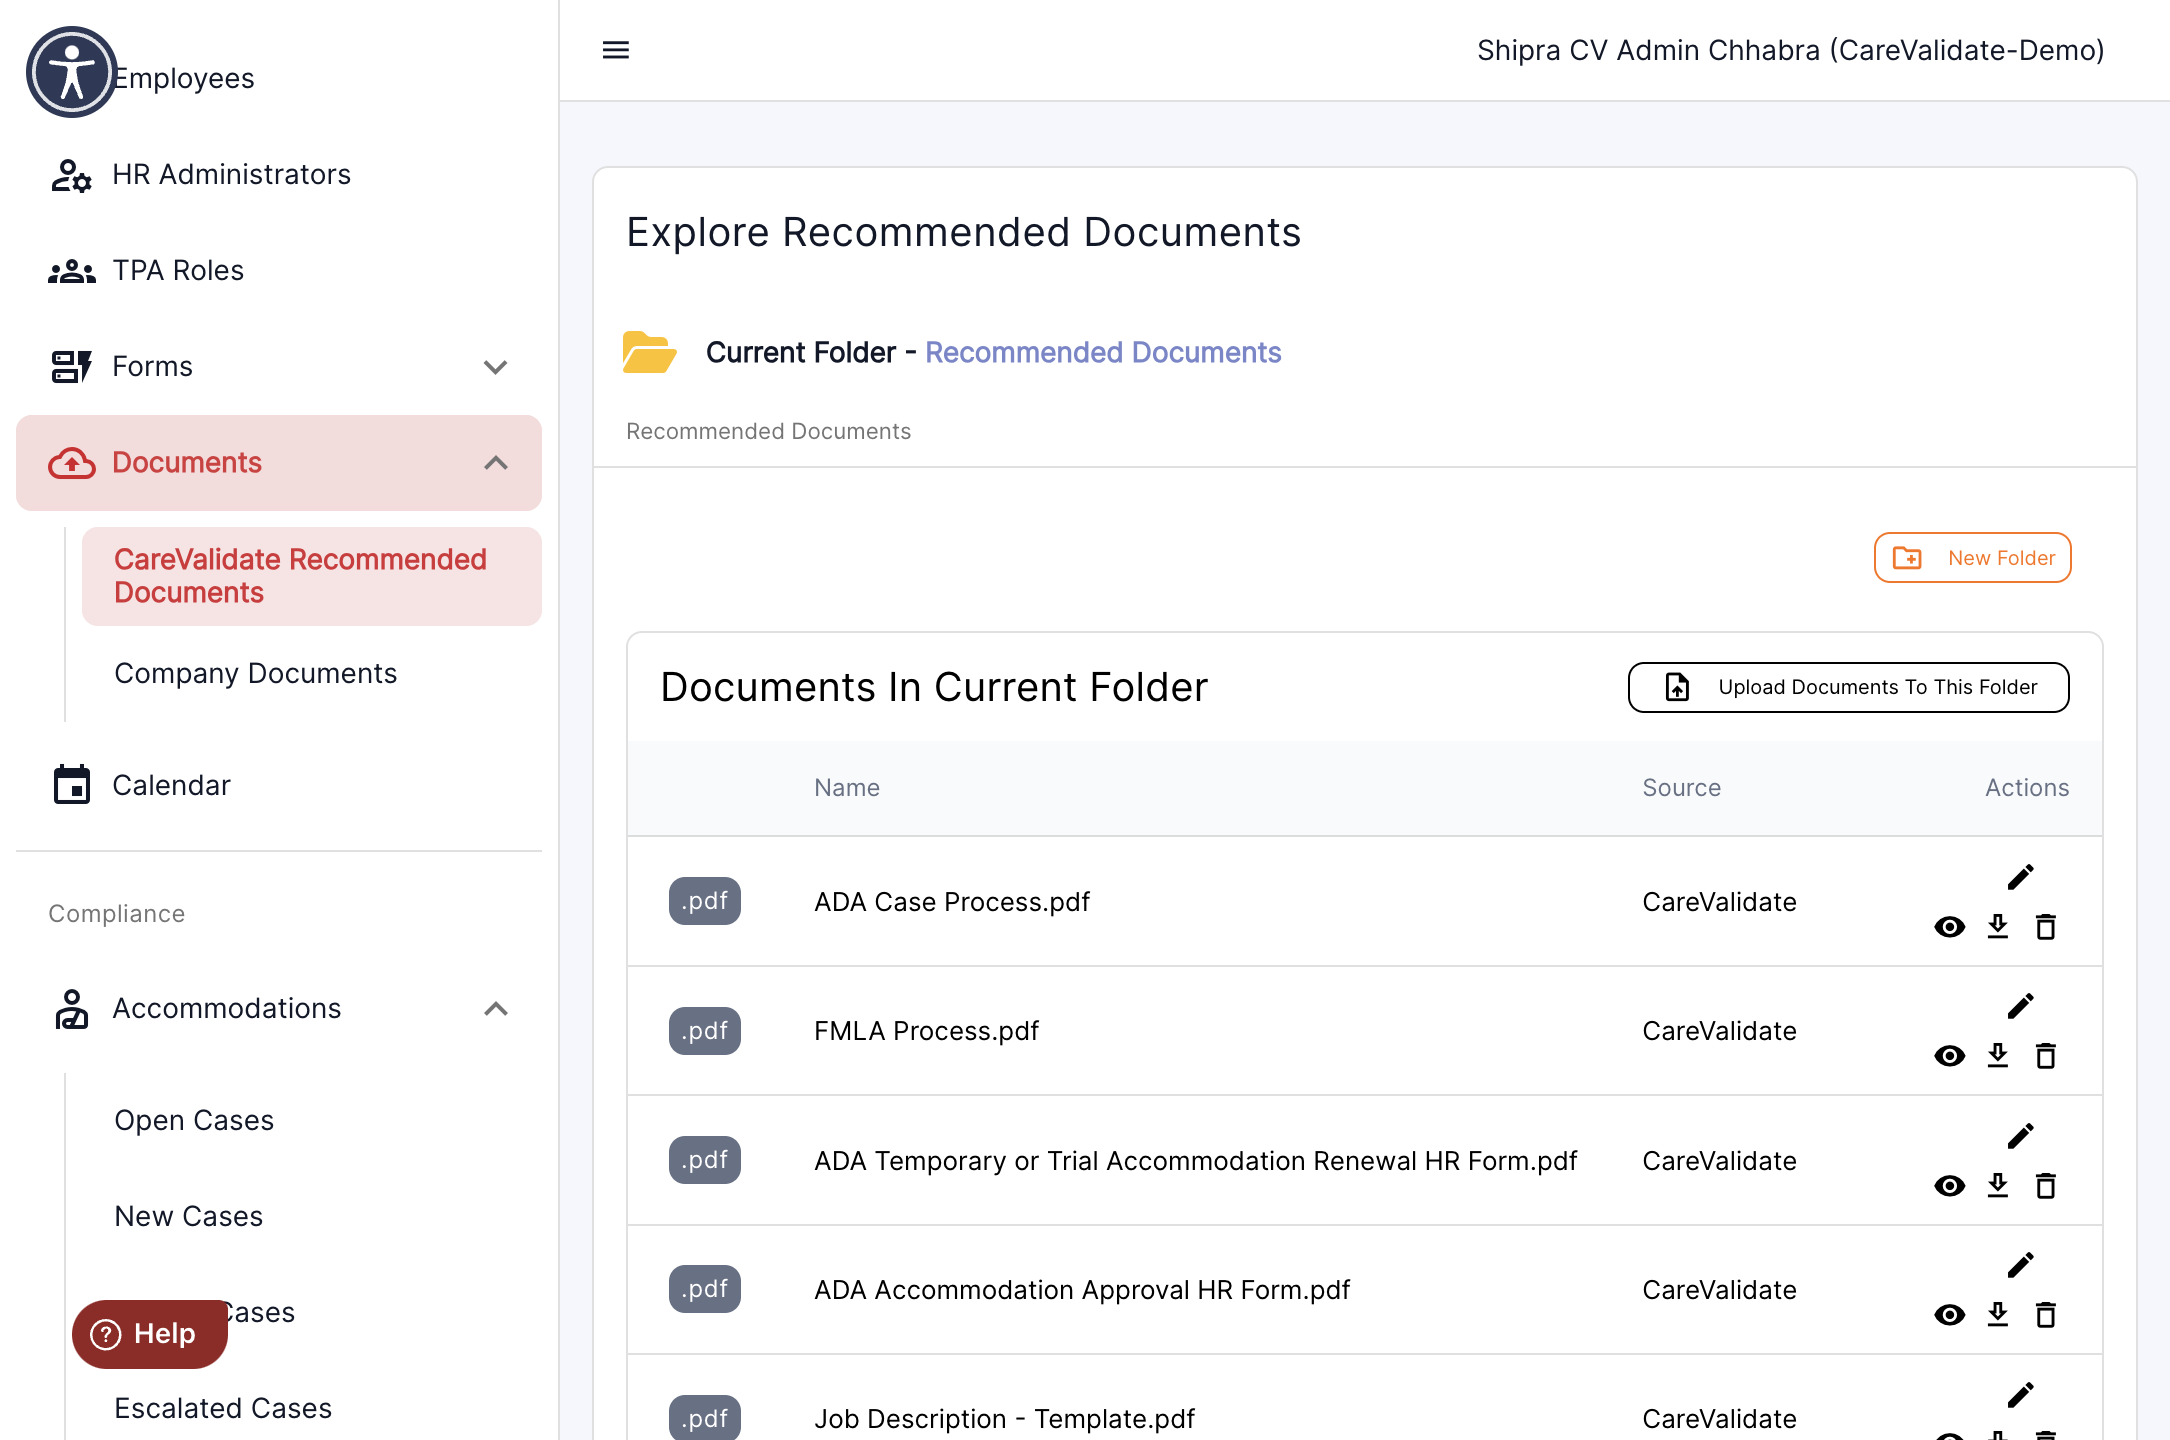Edit FMLA Process.pdf with pencil icon
The height and width of the screenshot is (1440, 2170).
point(2020,1006)
